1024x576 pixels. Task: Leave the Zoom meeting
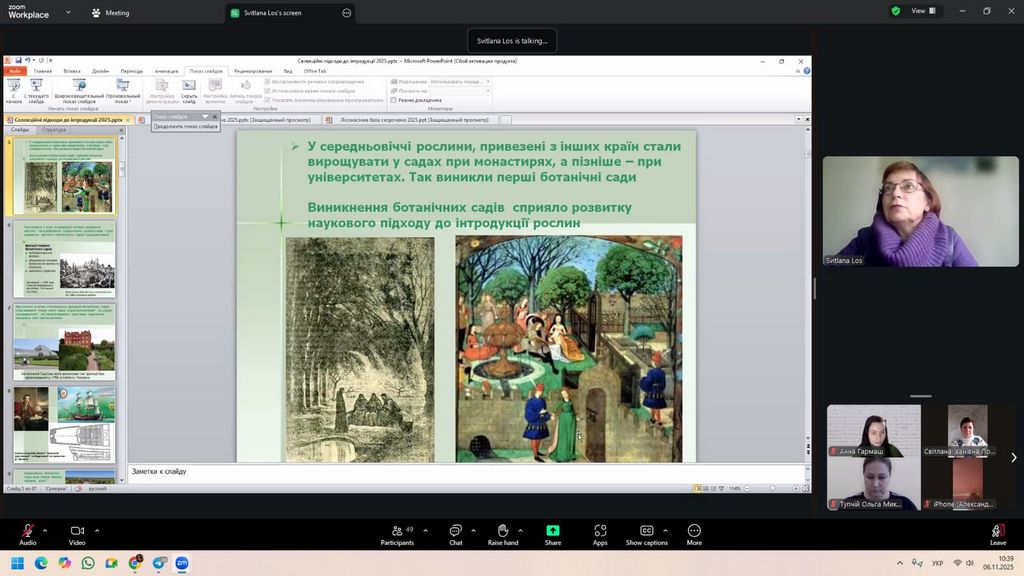(997, 533)
